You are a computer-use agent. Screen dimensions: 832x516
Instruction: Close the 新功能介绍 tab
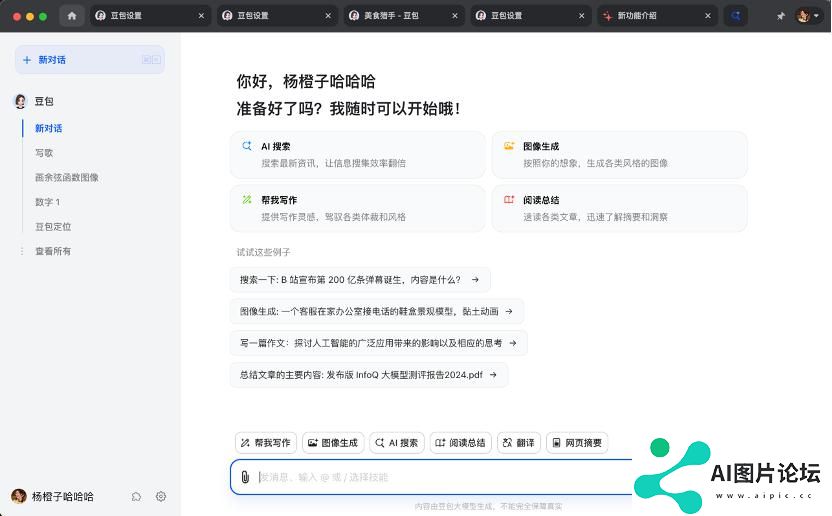(708, 16)
